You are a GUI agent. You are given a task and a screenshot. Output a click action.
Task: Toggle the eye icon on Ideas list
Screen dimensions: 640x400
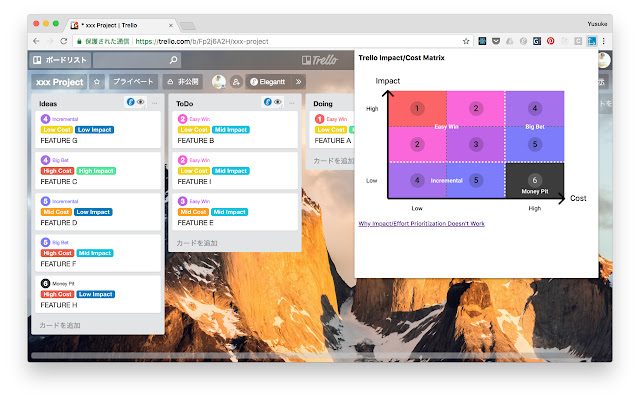point(140,102)
